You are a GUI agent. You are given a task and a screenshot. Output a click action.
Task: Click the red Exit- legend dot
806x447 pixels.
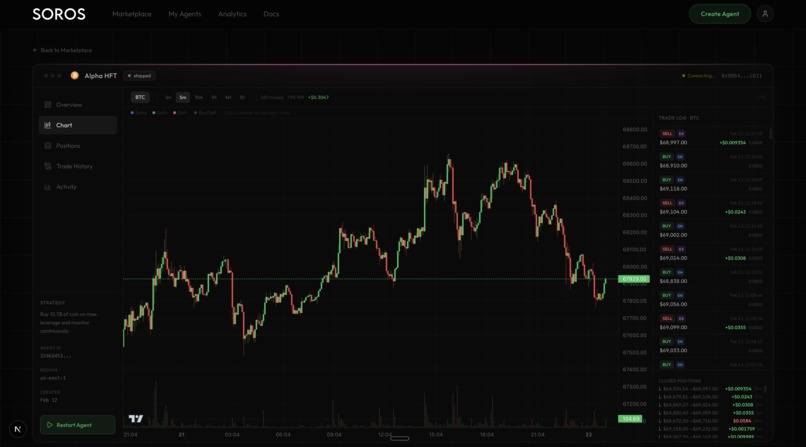[x=175, y=113]
